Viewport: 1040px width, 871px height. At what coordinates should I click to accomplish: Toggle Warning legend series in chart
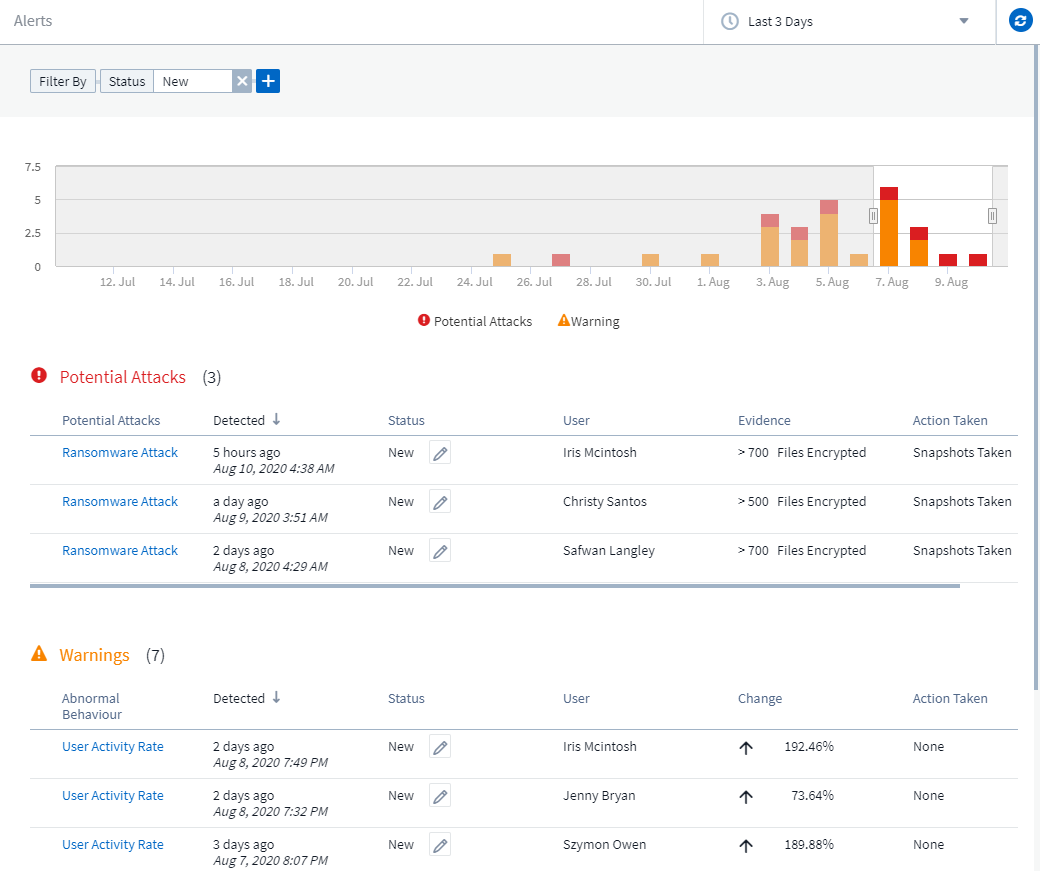pyautogui.click(x=589, y=322)
